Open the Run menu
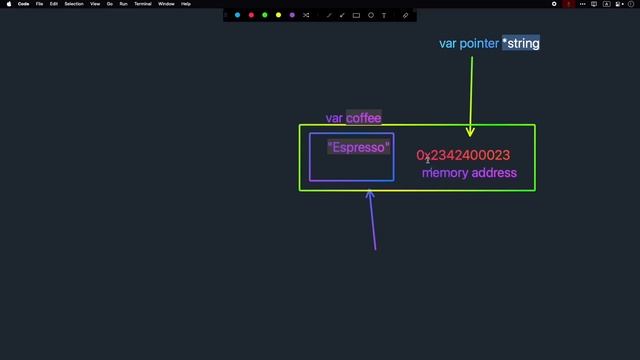Screen dimensions: 640x360 [123, 4]
